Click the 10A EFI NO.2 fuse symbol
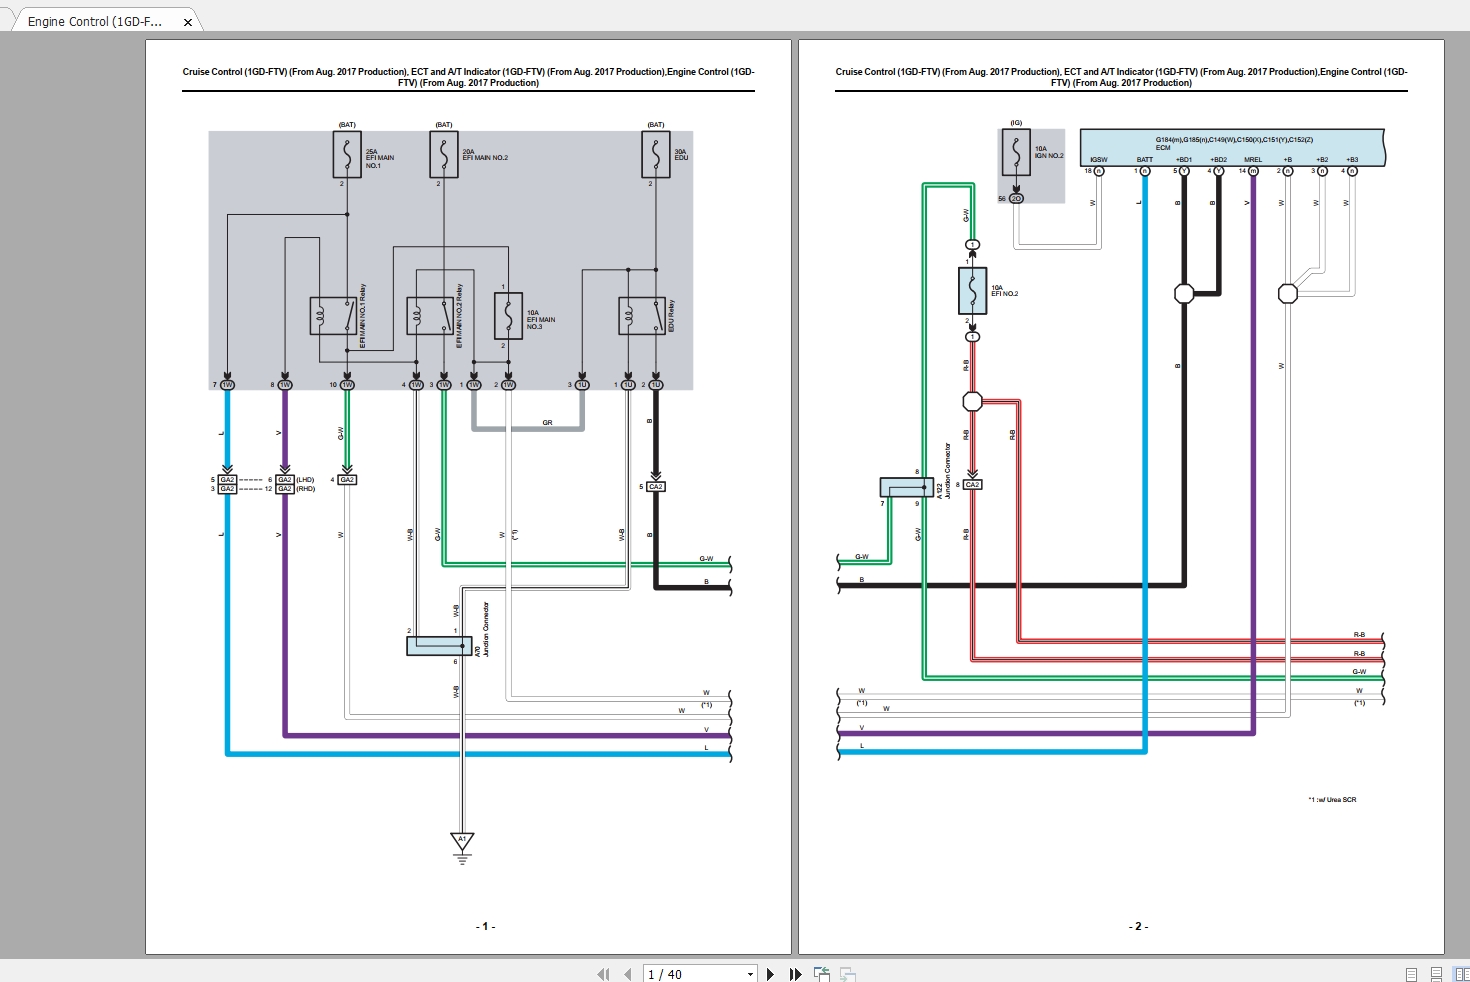Image resolution: width=1470 pixels, height=982 pixels. pyautogui.click(x=973, y=291)
